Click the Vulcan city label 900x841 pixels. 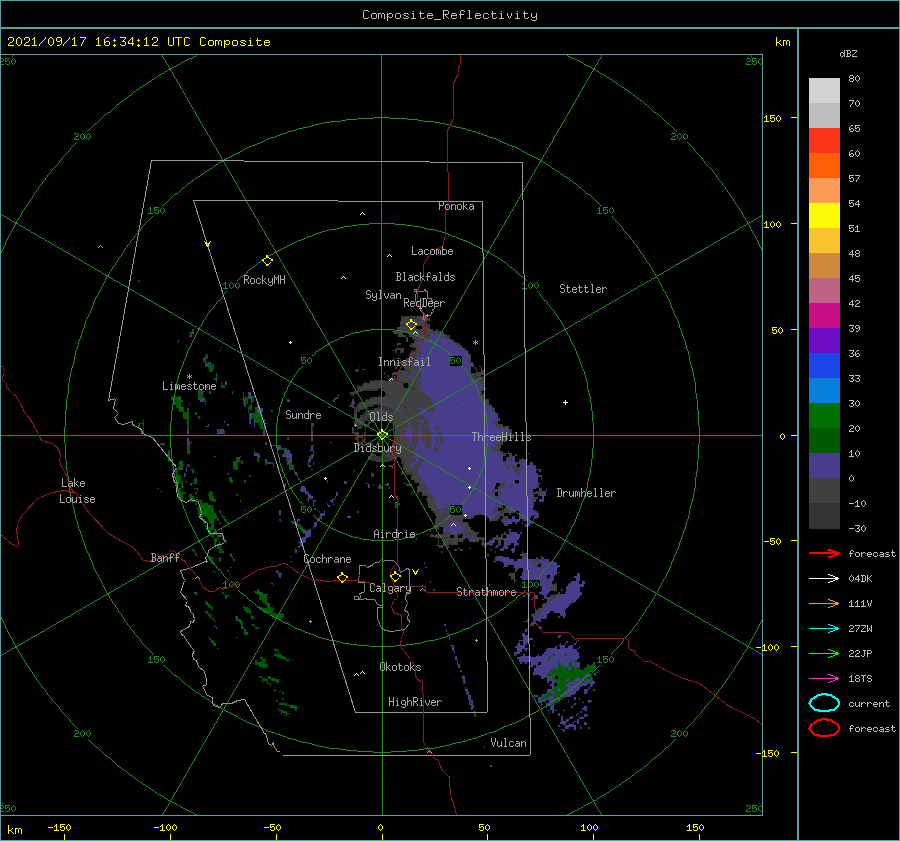509,743
